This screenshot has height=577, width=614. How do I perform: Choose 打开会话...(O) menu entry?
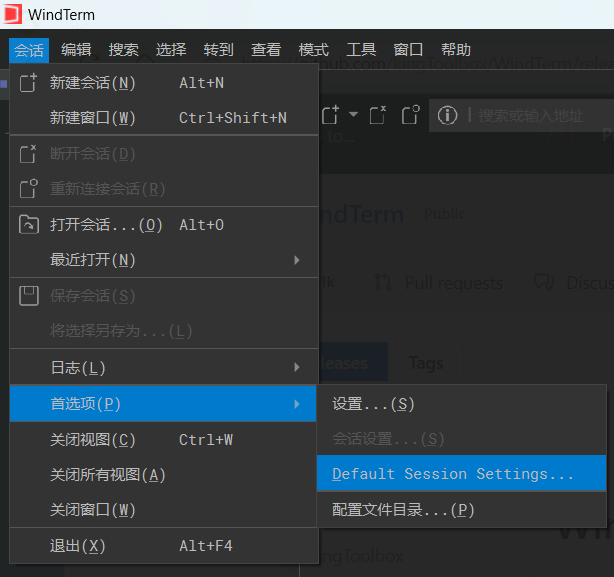tap(164, 225)
